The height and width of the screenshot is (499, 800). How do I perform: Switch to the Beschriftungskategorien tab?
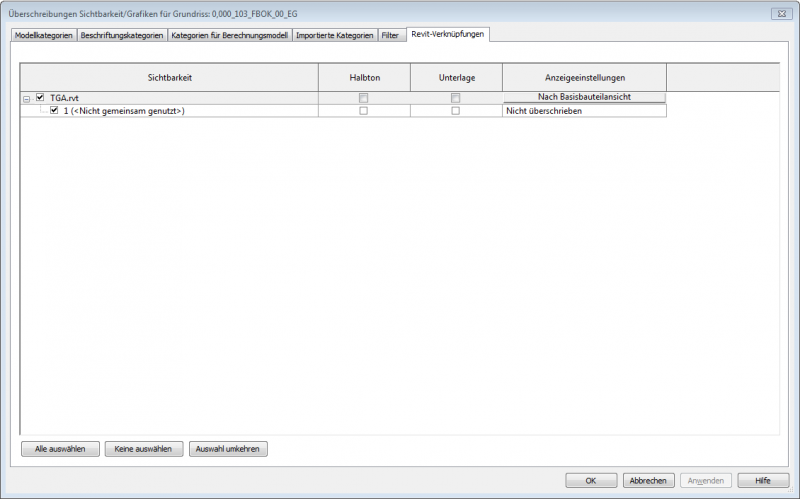(x=122, y=36)
